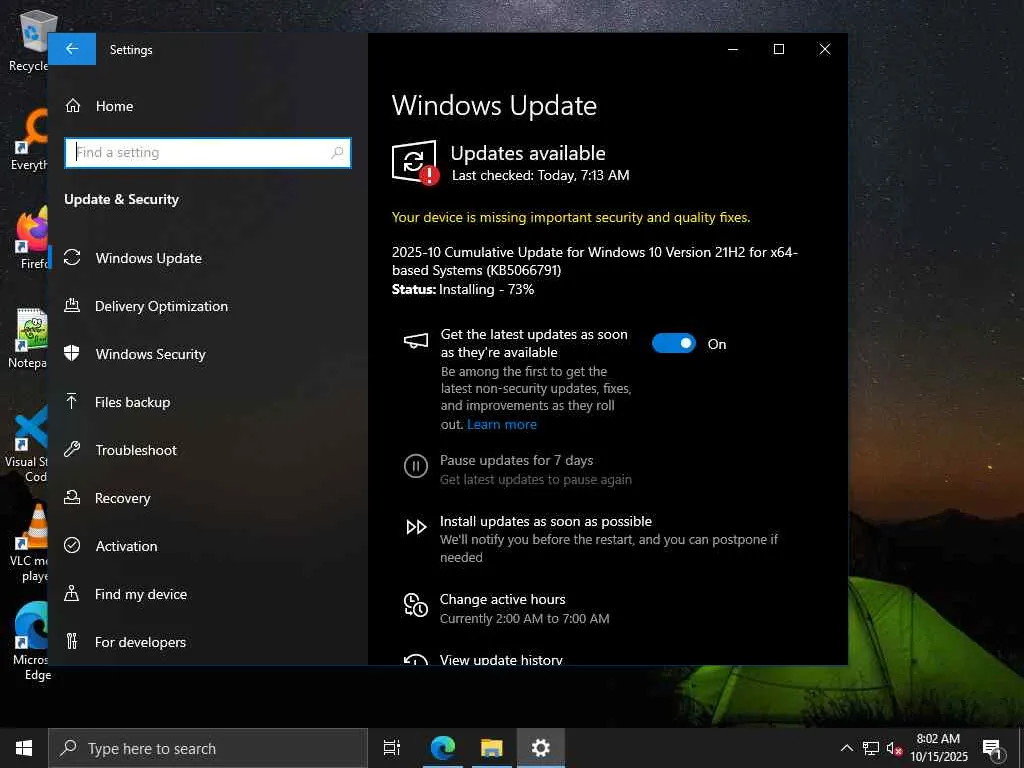Click the Activation checkmark circle icon
This screenshot has width=1024, height=768.
click(72, 545)
